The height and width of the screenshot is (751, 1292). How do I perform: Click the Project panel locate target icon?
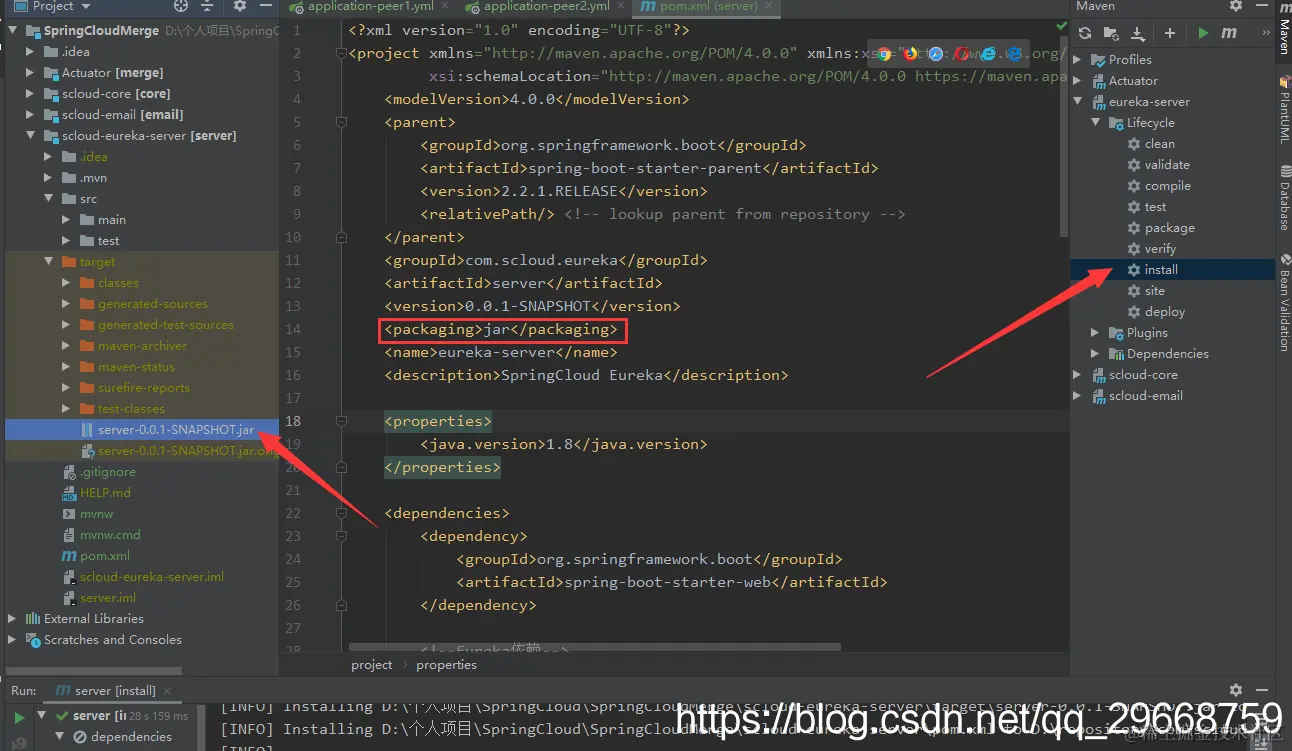point(181,6)
